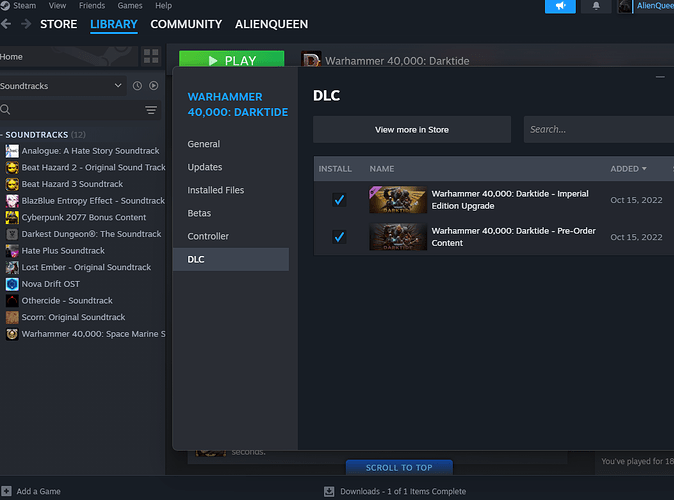The width and height of the screenshot is (674, 500).
Task: Open the Soundtracks category dropdown
Action: coord(63,86)
